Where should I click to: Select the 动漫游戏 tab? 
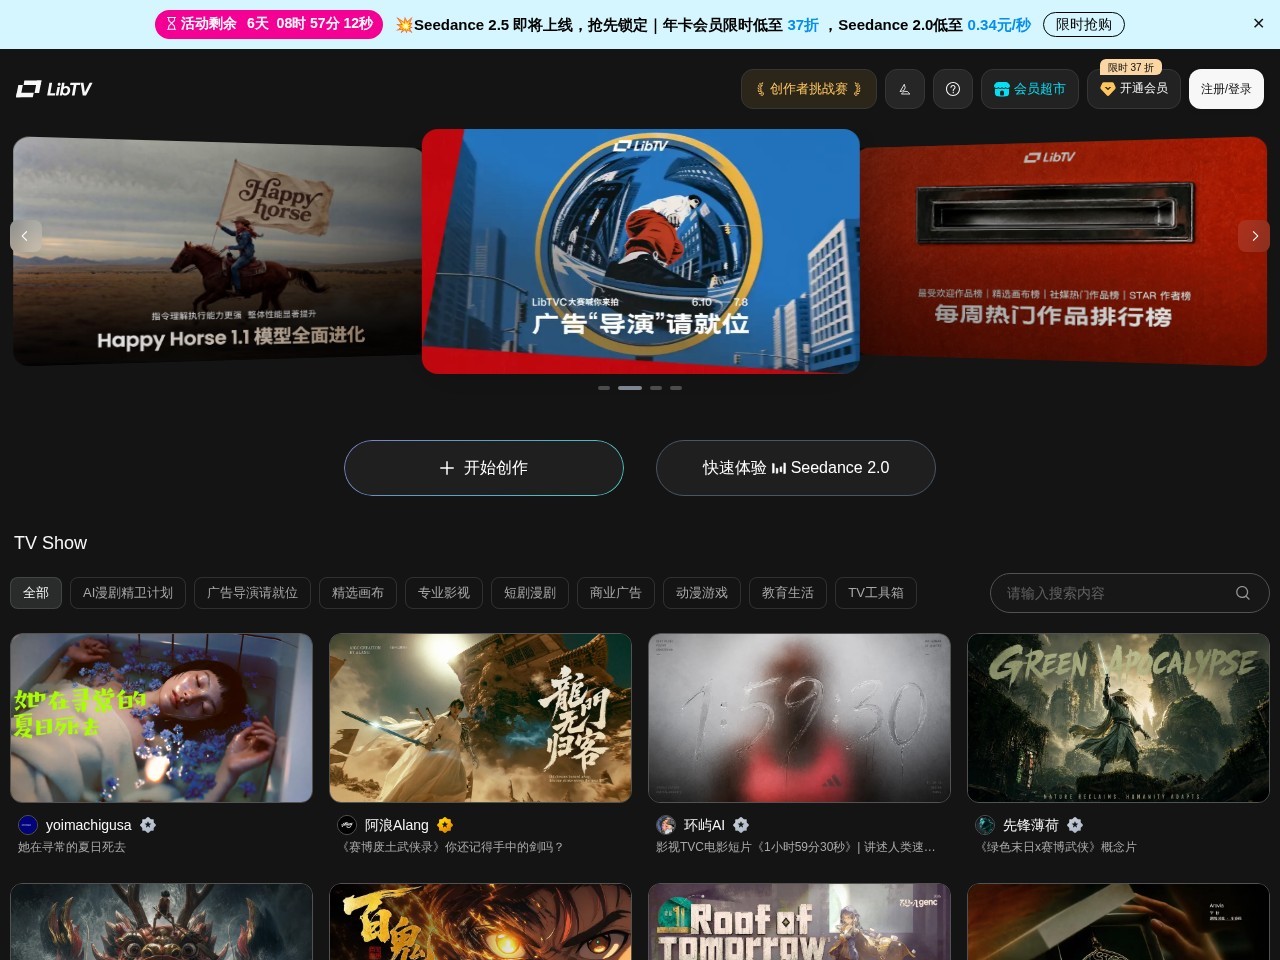tap(702, 593)
